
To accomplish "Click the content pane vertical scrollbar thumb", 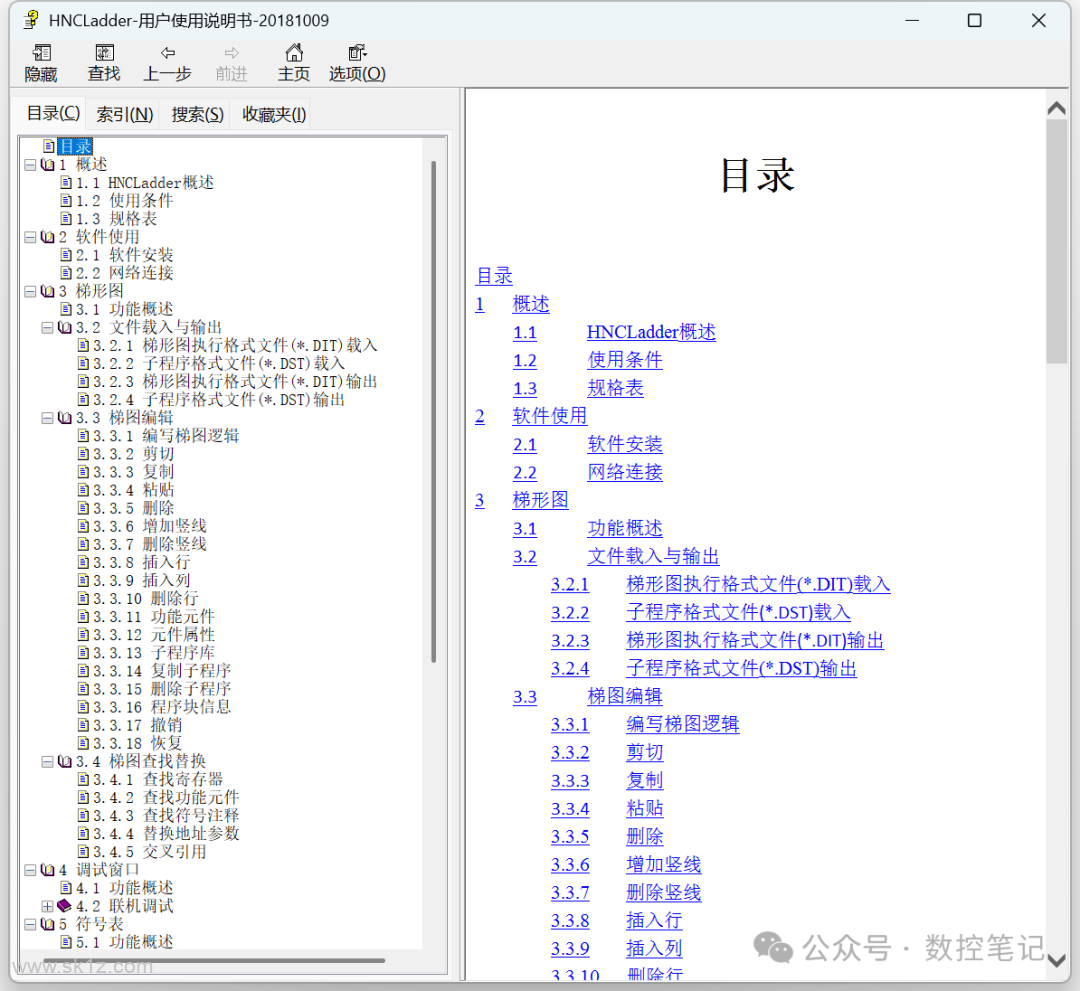I will point(1057,241).
